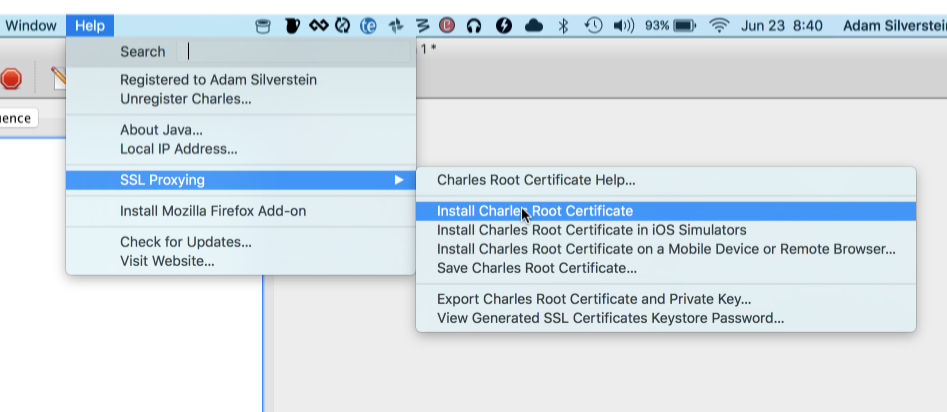Open the Window menu
Viewport: 947px width, 412px height.
click(x=31, y=26)
